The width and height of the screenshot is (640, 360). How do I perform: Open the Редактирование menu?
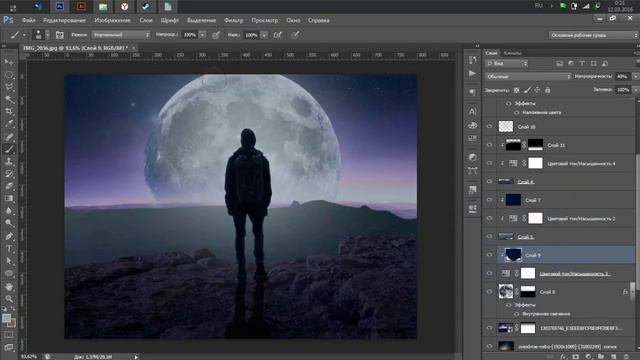pos(64,20)
